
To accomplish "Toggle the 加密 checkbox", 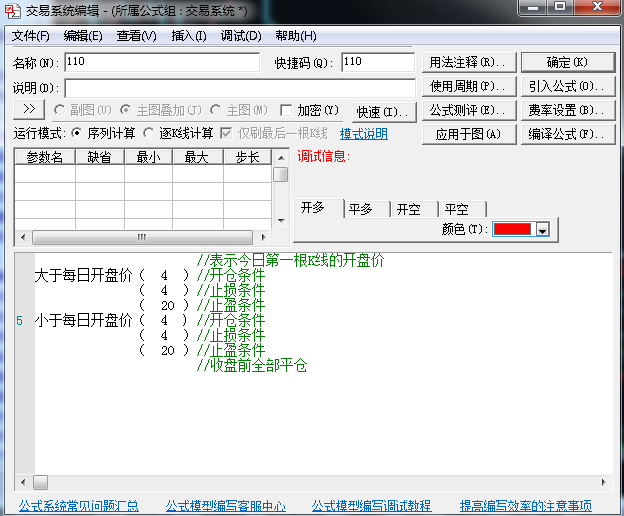I will [x=286, y=110].
